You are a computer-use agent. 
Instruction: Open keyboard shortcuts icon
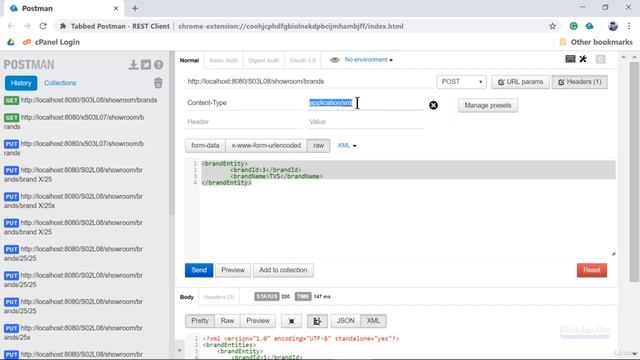(570, 59)
